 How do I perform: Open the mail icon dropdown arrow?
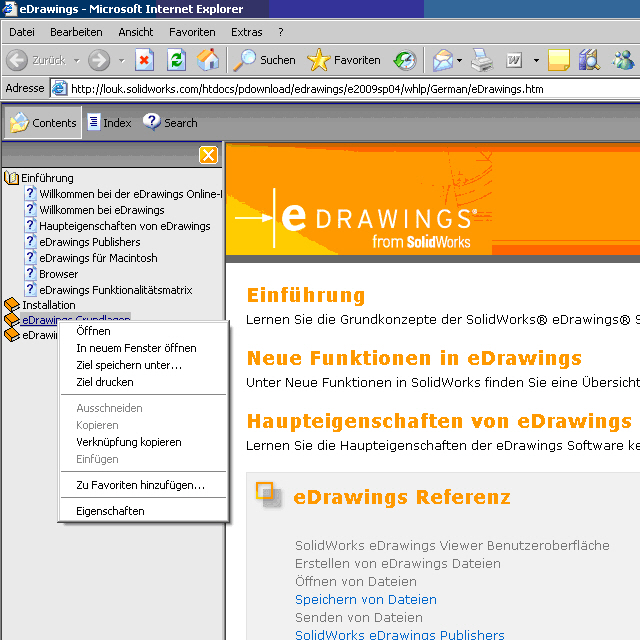tap(459, 61)
